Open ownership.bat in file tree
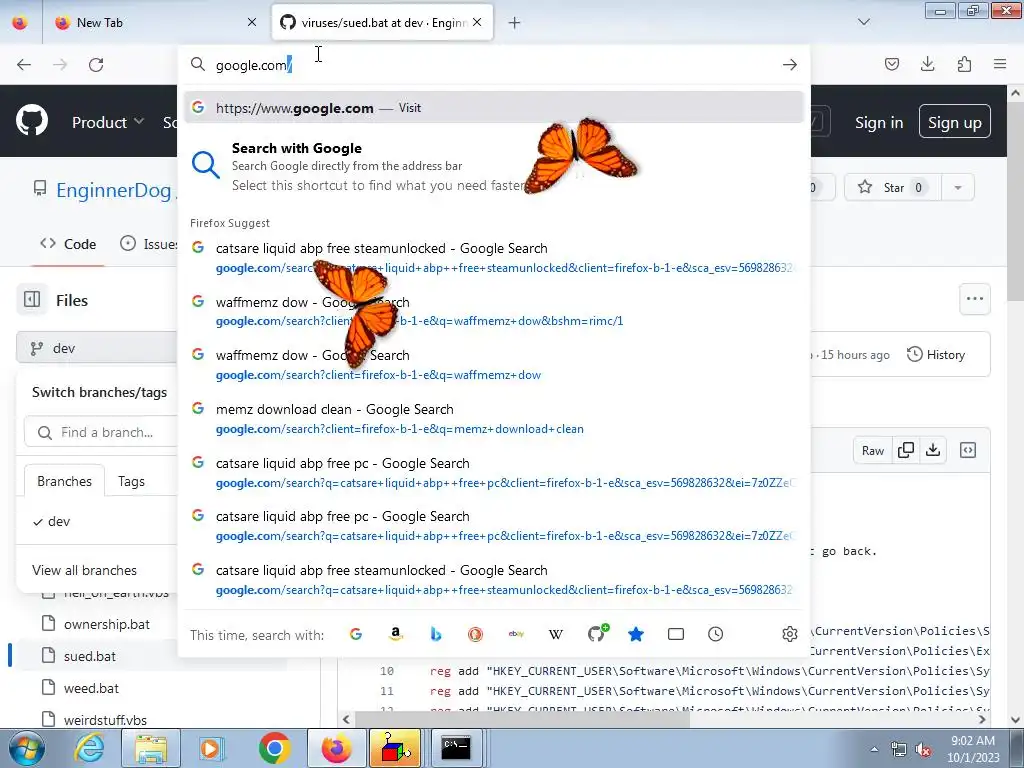The width and height of the screenshot is (1024, 768). pyautogui.click(x=106, y=624)
